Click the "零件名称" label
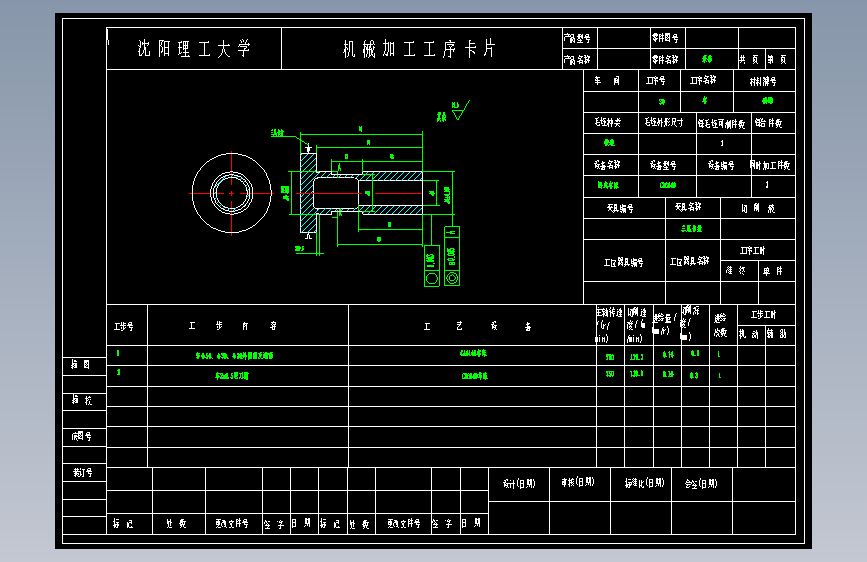Viewport: 867px width, 562px height. (665, 59)
